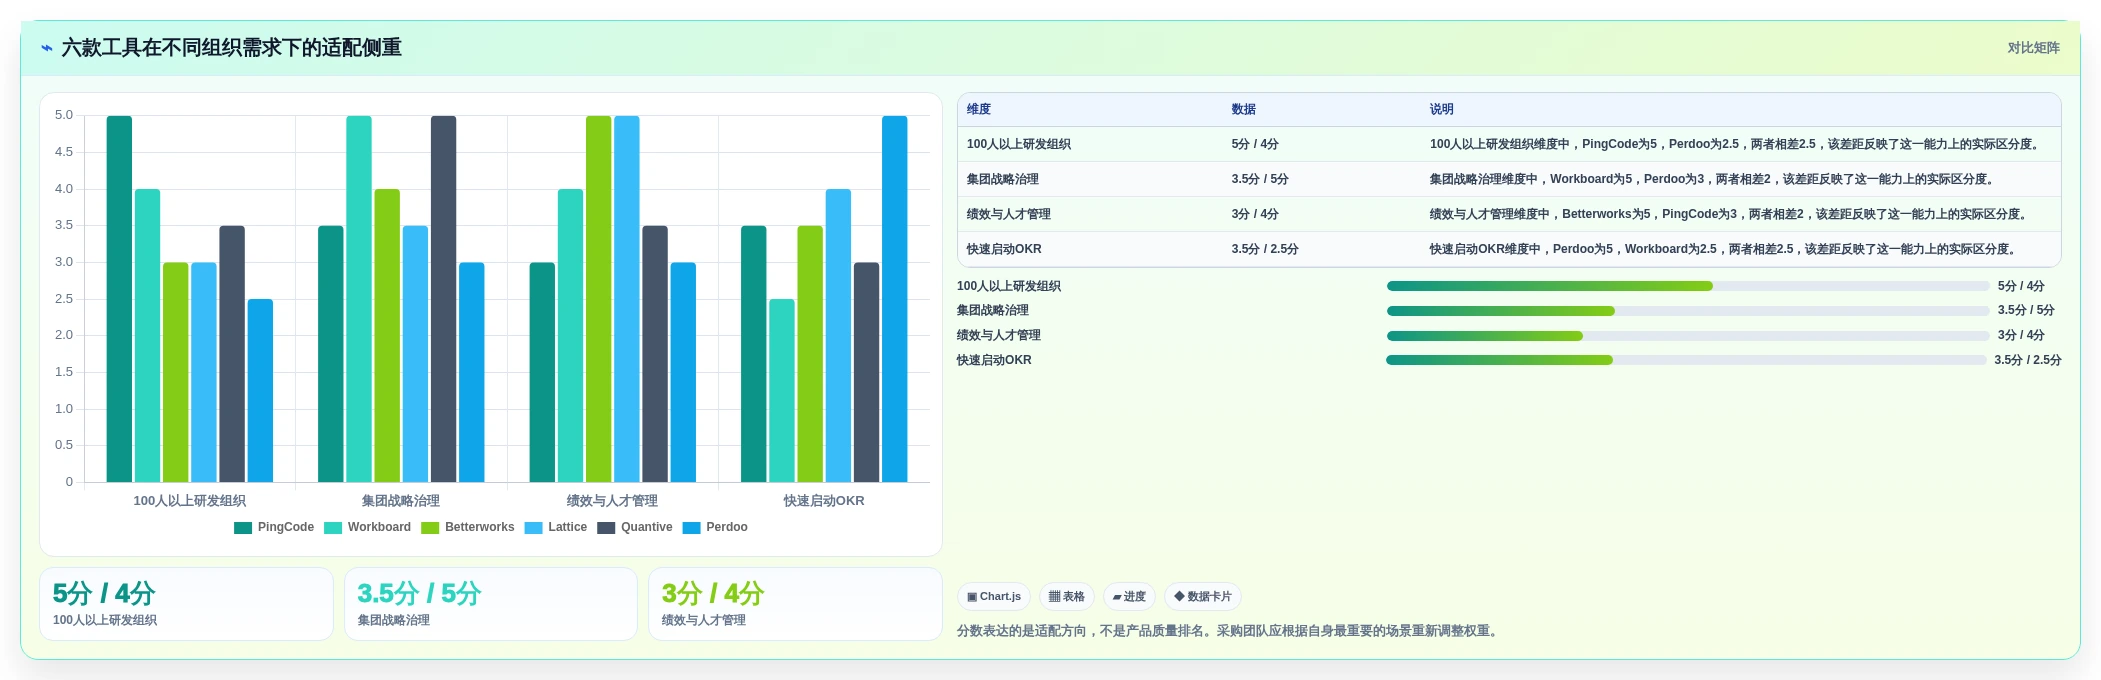The image size is (2101, 680).
Task: Click progress bar for 快速启动OKR
Action: [x=1686, y=360]
